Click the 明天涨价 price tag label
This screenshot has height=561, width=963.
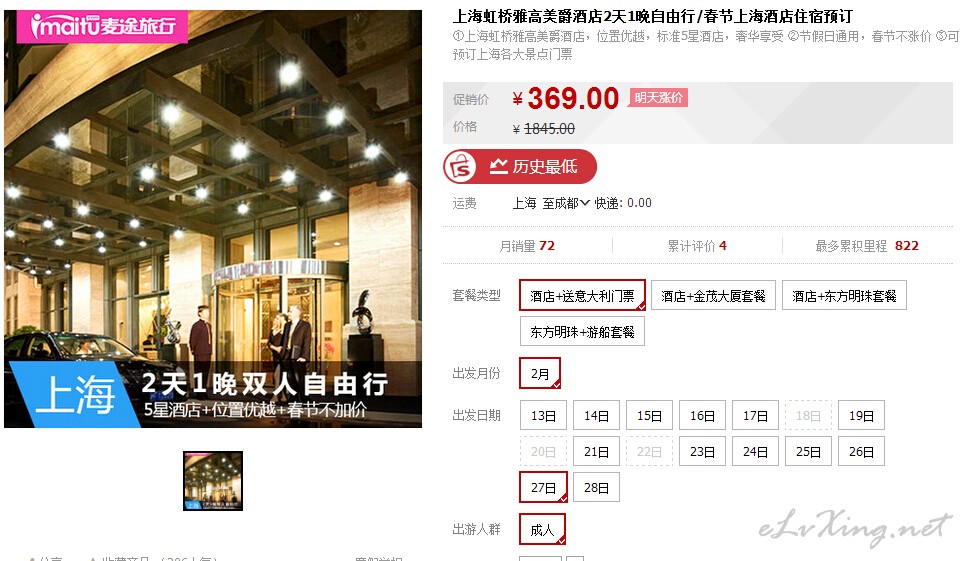pyautogui.click(x=658, y=98)
